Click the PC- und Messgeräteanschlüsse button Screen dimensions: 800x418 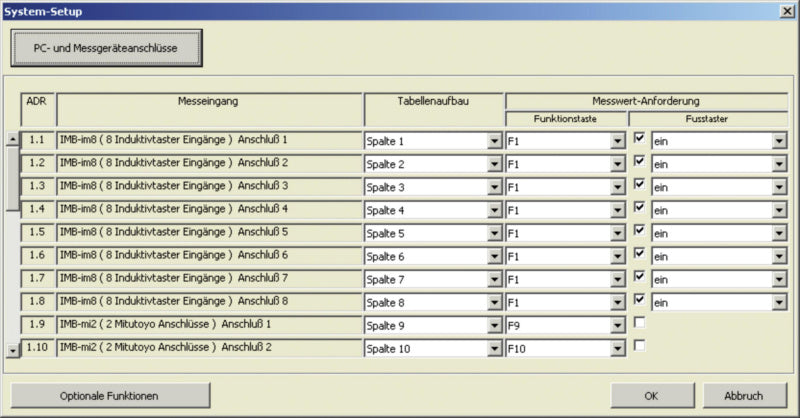pos(107,47)
